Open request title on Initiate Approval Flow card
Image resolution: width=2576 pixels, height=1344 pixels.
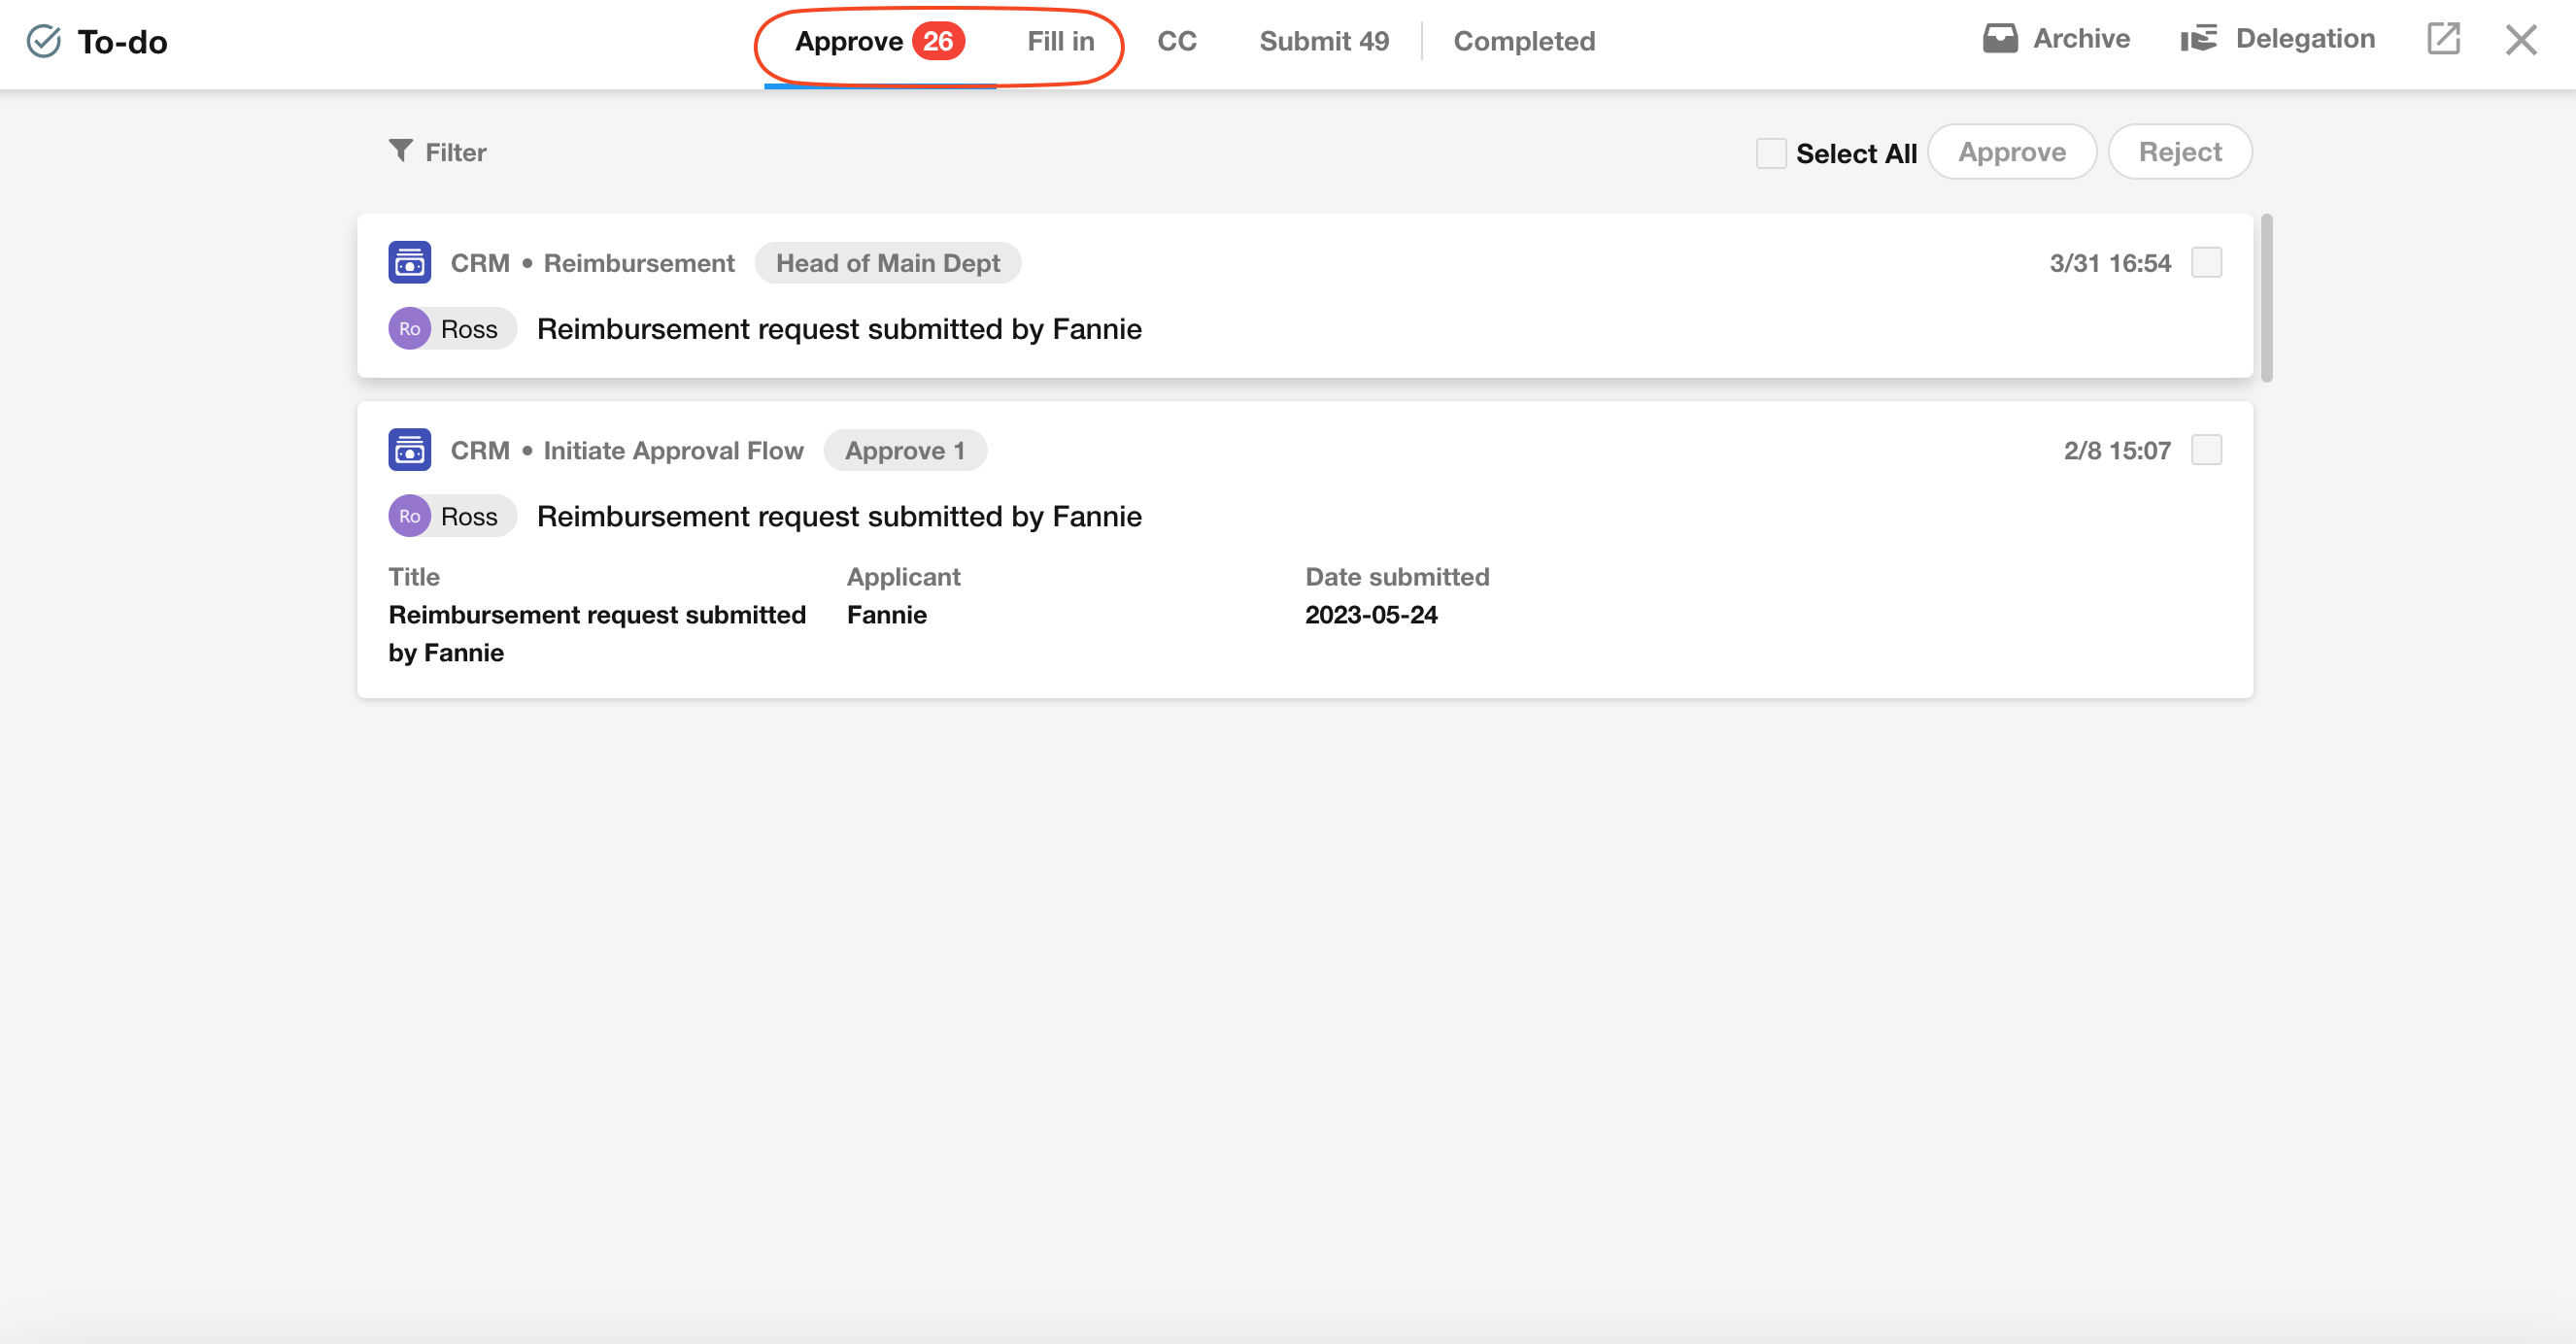[839, 516]
